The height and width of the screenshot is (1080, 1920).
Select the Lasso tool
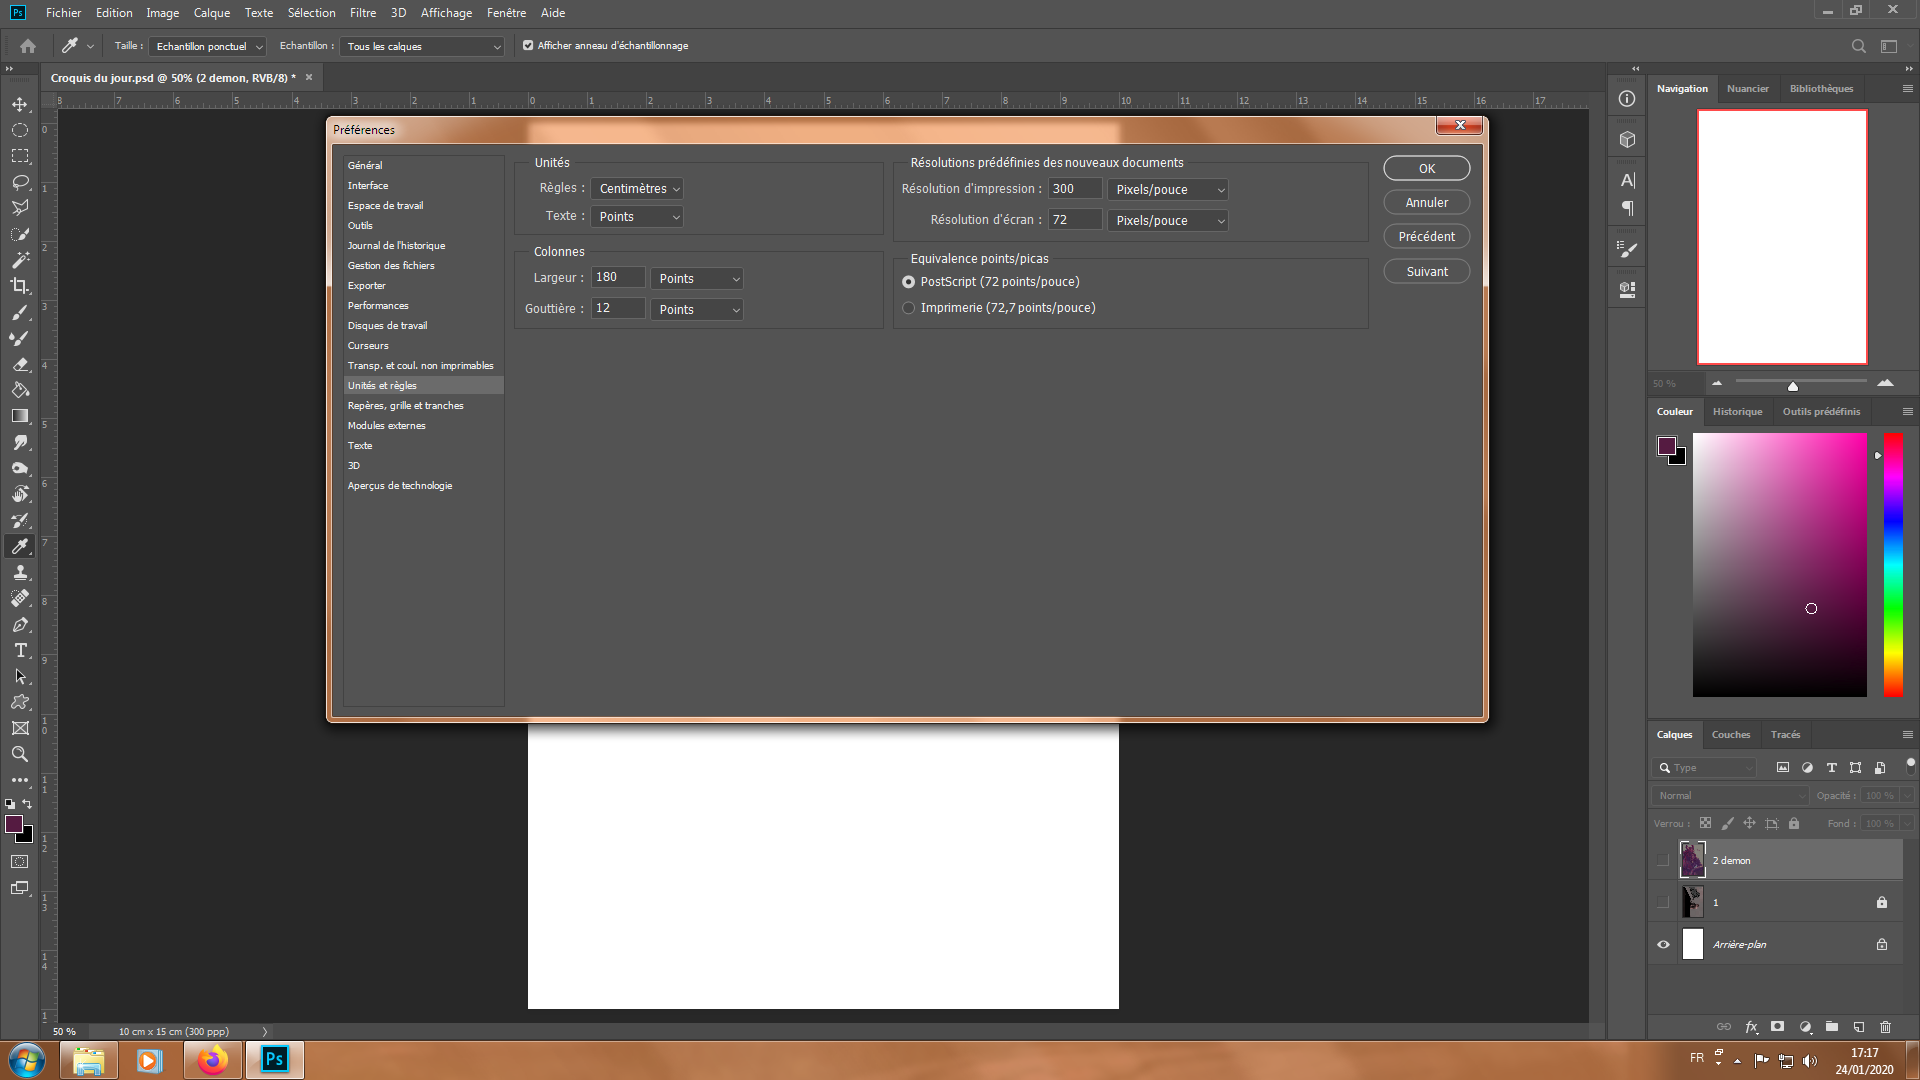[x=20, y=182]
